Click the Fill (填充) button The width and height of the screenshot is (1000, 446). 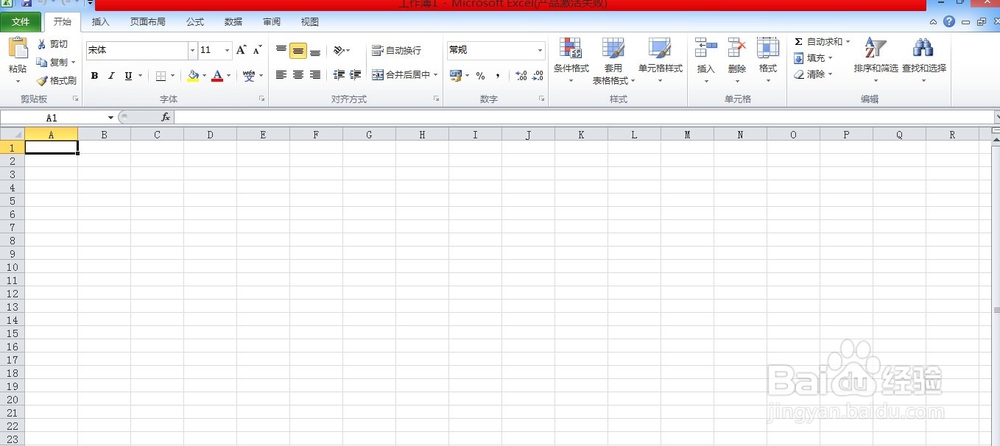coord(809,58)
